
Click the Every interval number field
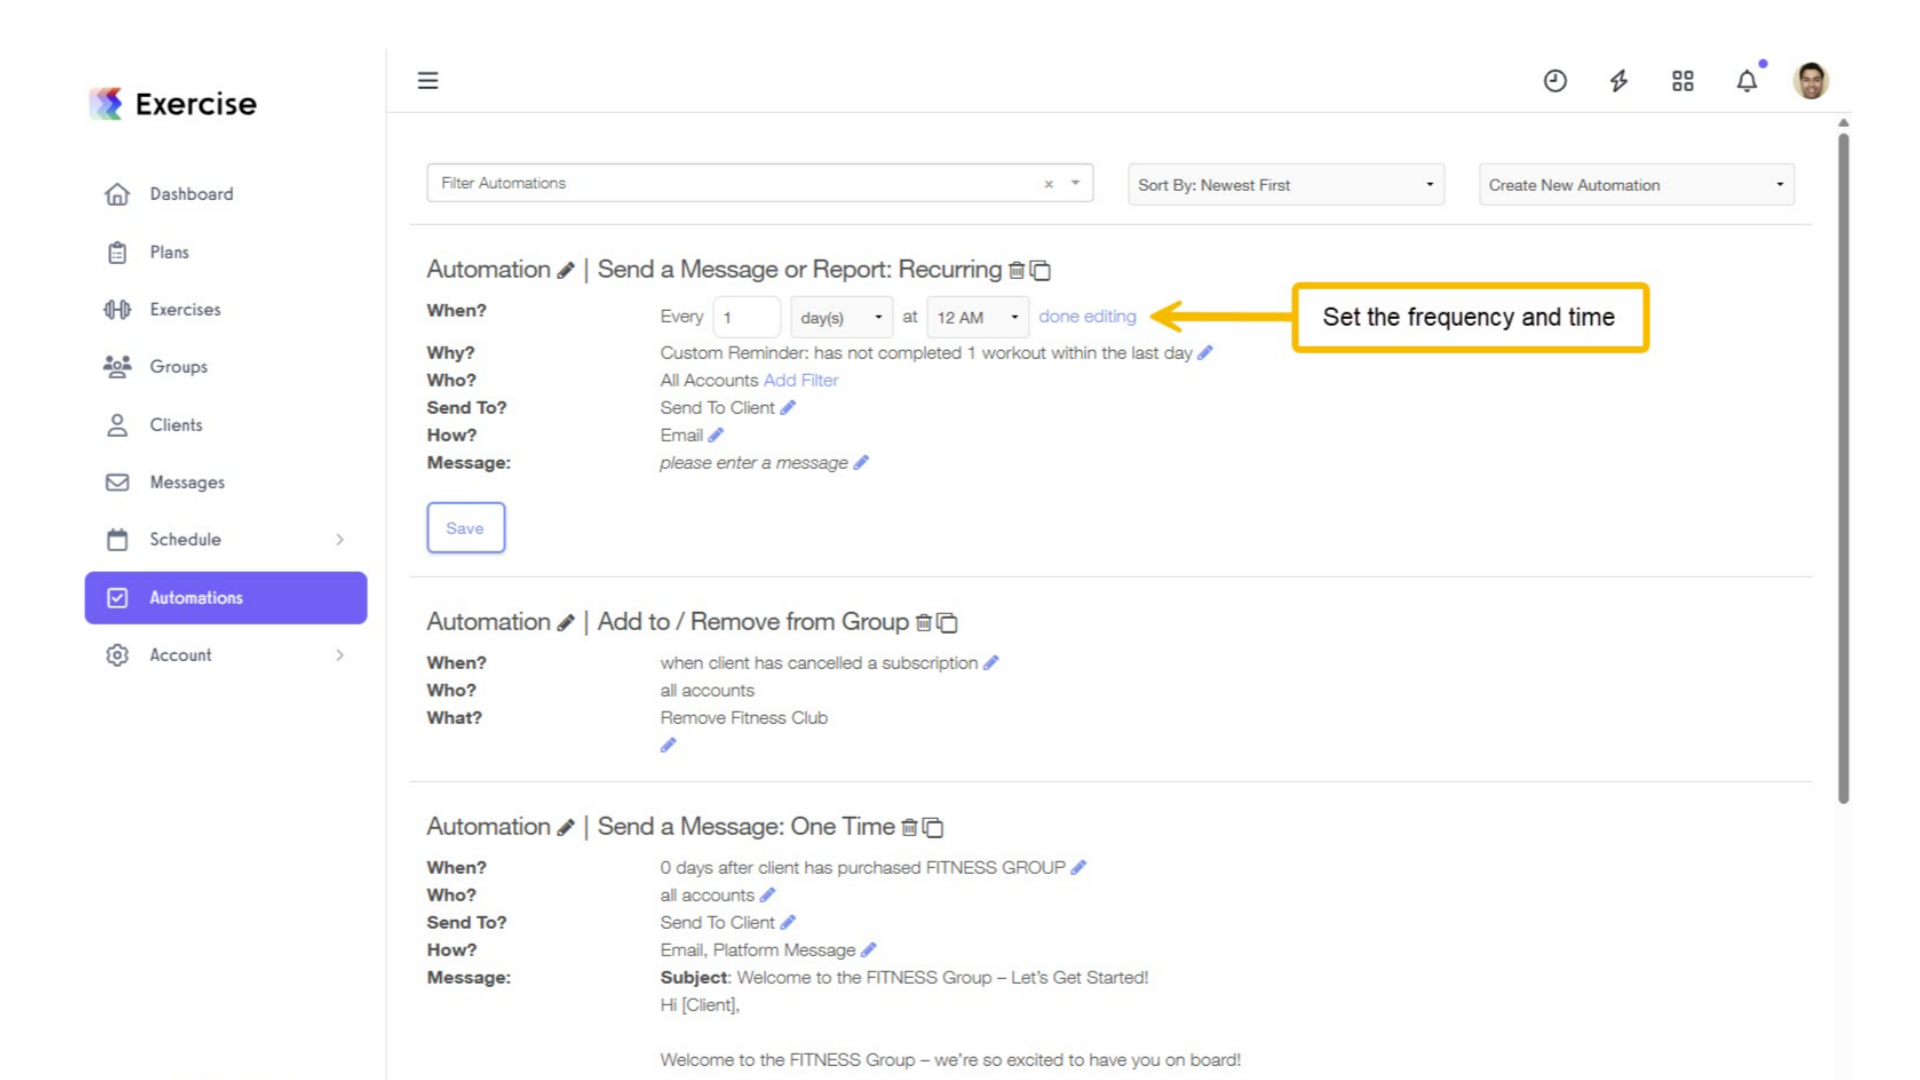click(x=746, y=317)
